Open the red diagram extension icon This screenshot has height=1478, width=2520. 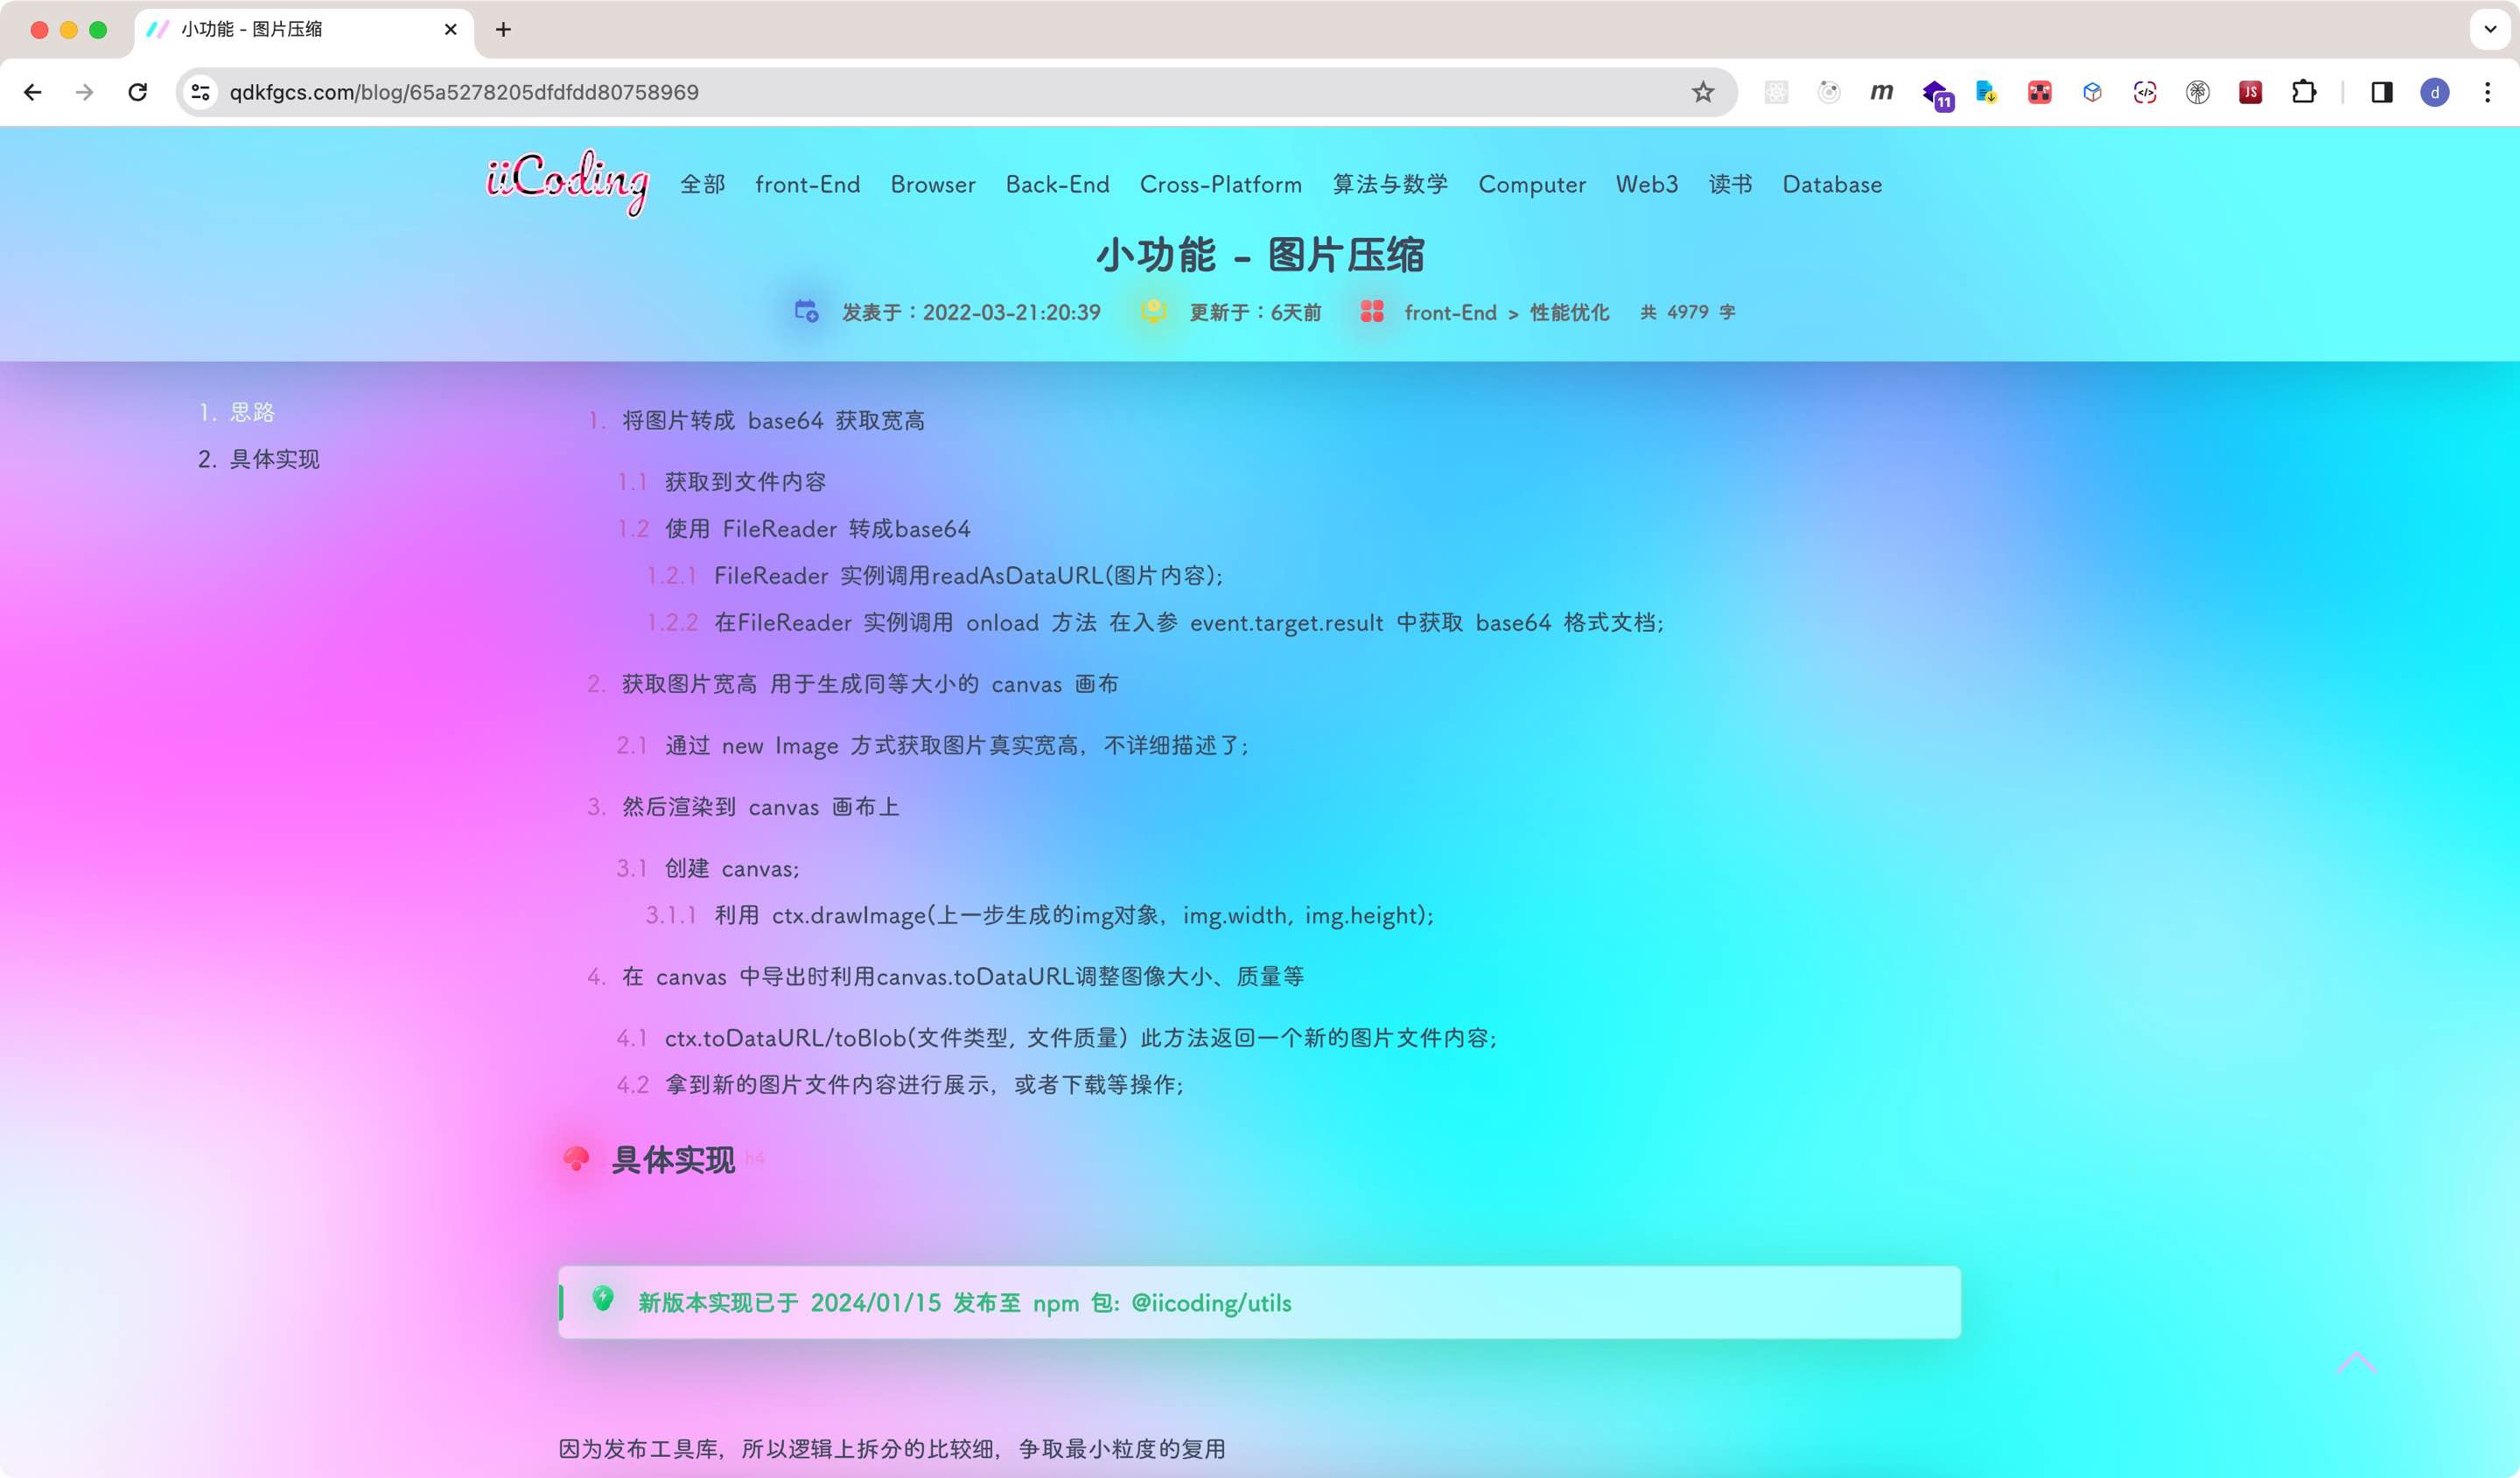tap(2040, 92)
